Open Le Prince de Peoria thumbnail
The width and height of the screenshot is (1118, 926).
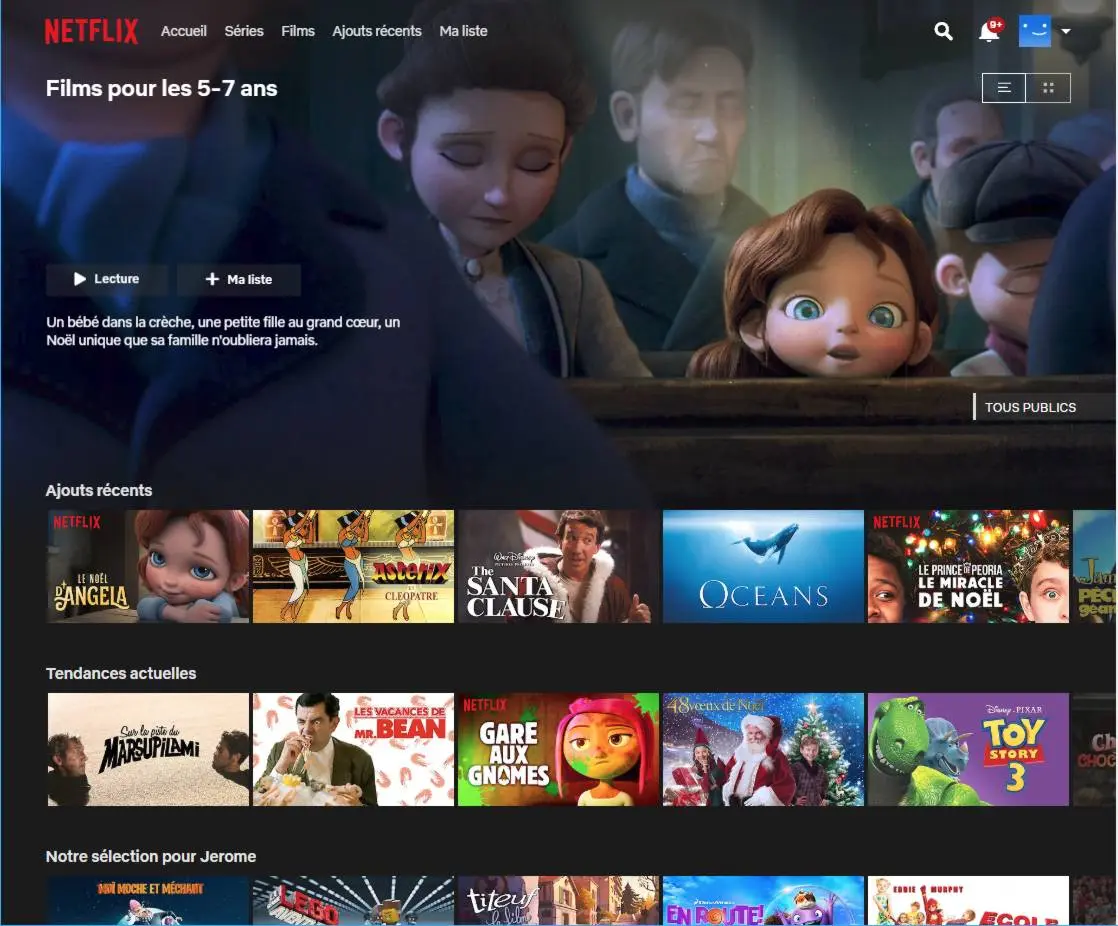tap(968, 566)
